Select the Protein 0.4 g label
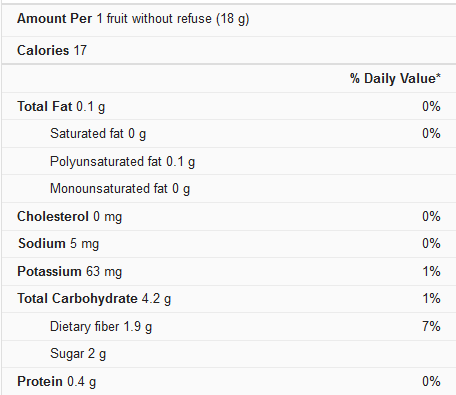The width and height of the screenshot is (456, 395). click(x=57, y=382)
